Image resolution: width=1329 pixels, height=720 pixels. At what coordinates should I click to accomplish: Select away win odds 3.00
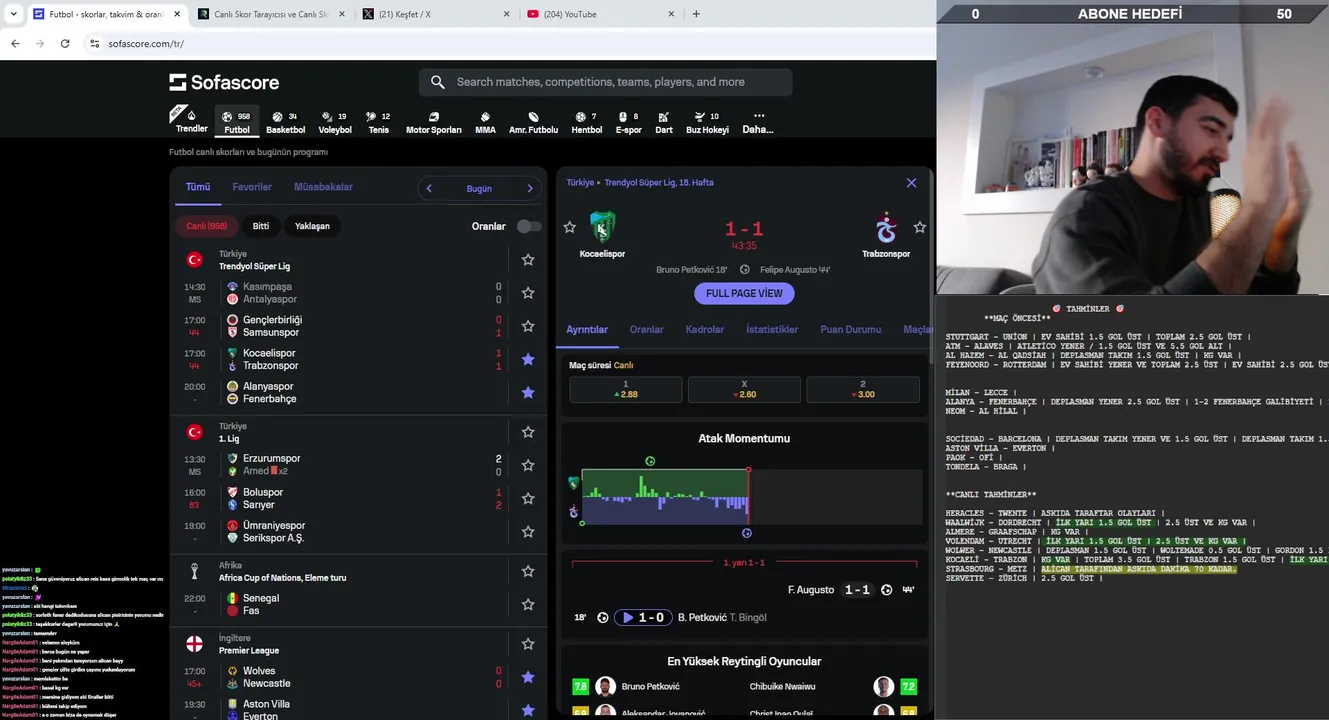click(x=863, y=389)
